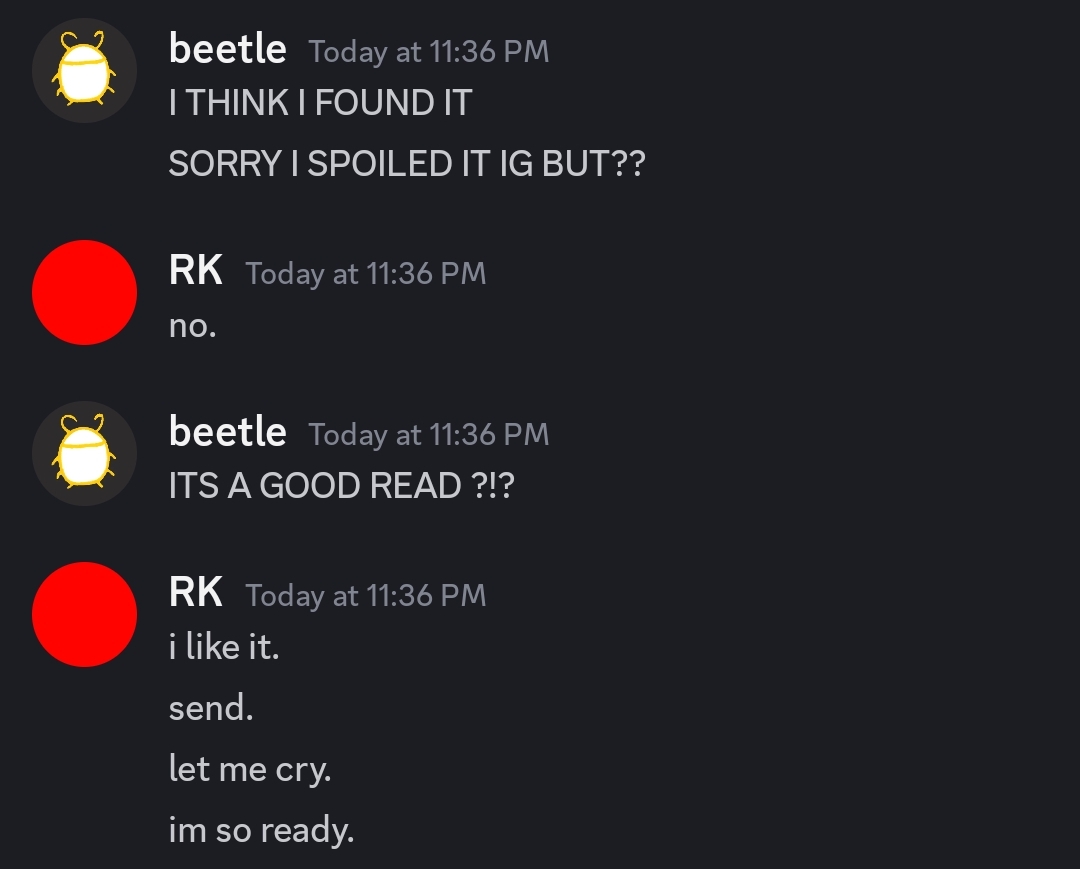The width and height of the screenshot is (1080, 869).
Task: Select RK's "no." message text
Action: [x=193, y=326]
